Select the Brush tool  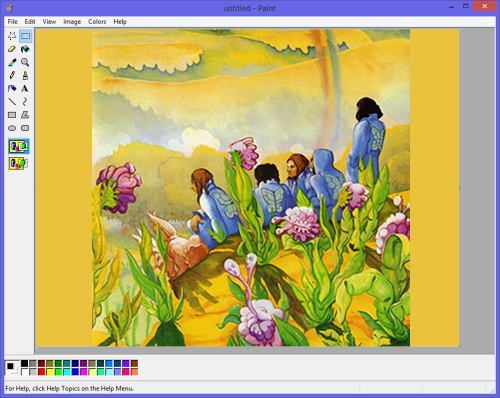pos(25,75)
